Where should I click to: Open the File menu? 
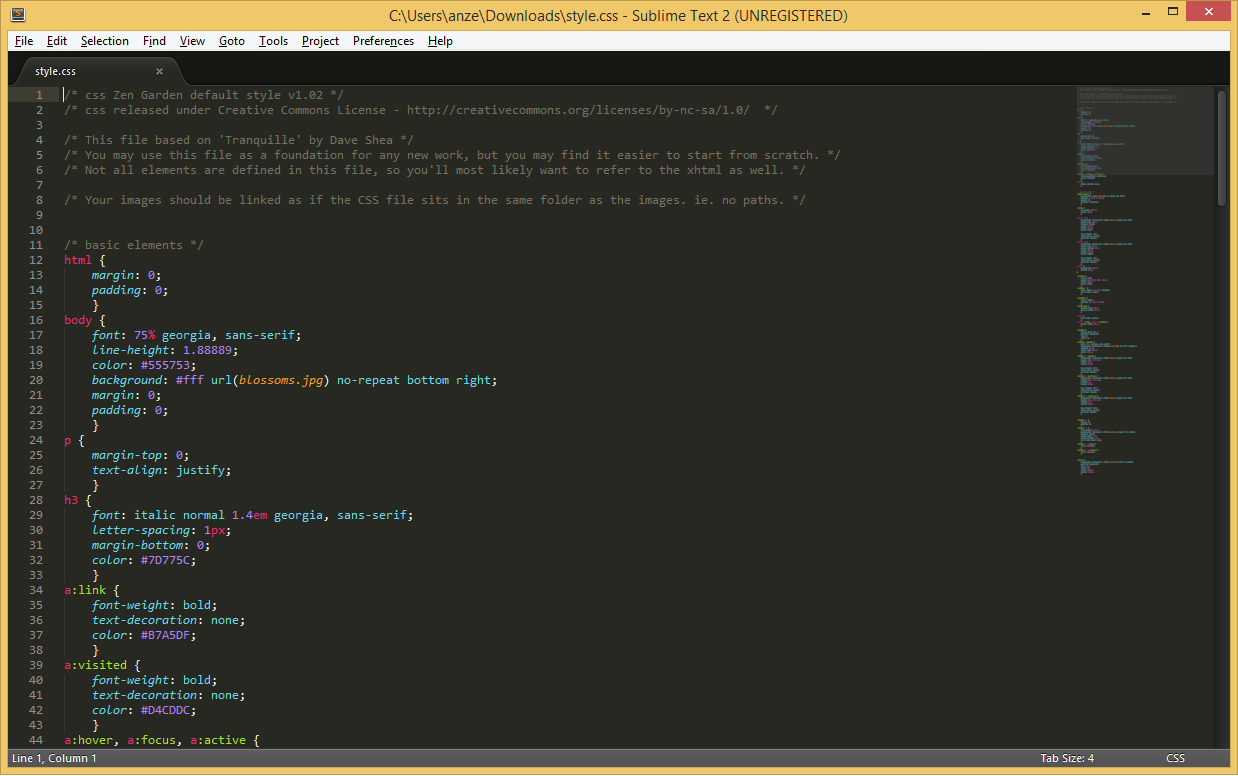(x=24, y=41)
